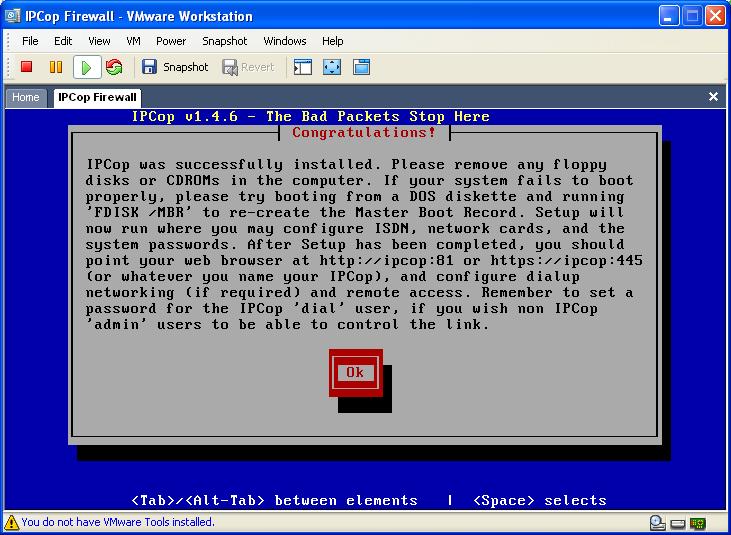The width and height of the screenshot is (731, 535).
Task: Open the VM menu
Action: point(133,41)
